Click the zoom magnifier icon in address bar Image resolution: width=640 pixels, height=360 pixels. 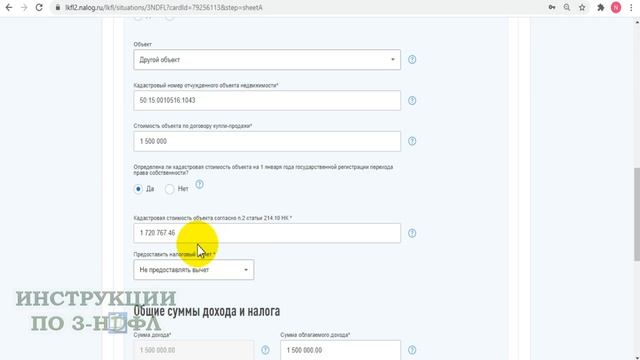[567, 7]
